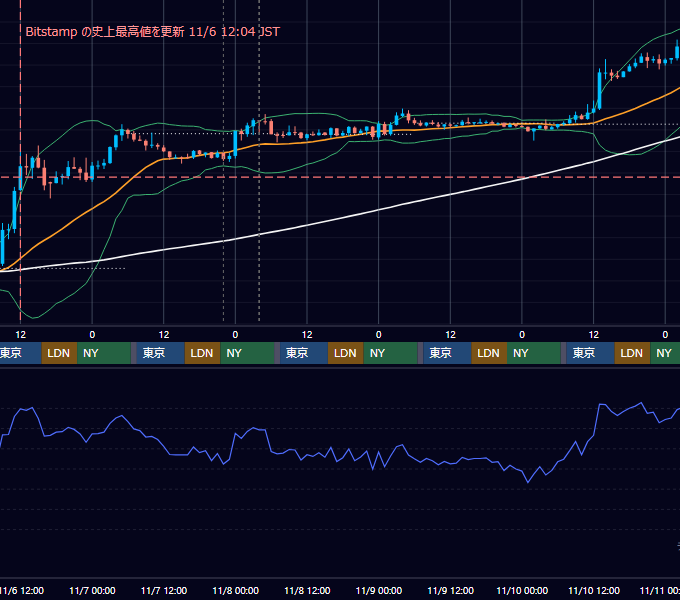Viewport: 680px width, 600px height.
Task: Click the 11/7 12:00 date axis label
Action: point(164,590)
